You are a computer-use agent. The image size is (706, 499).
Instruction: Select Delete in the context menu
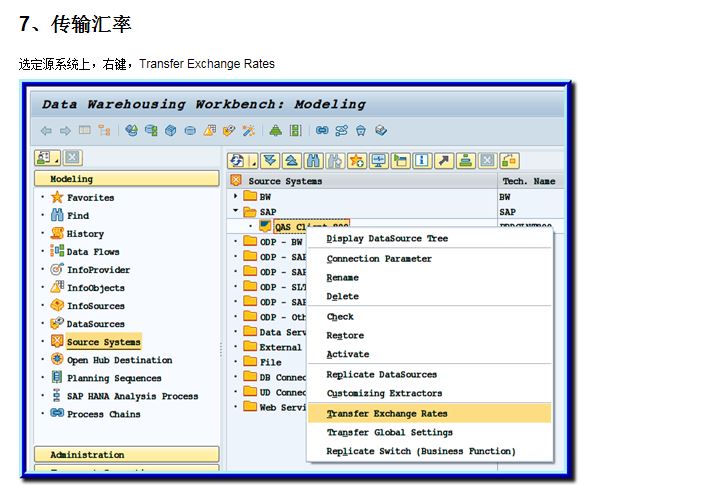click(342, 296)
